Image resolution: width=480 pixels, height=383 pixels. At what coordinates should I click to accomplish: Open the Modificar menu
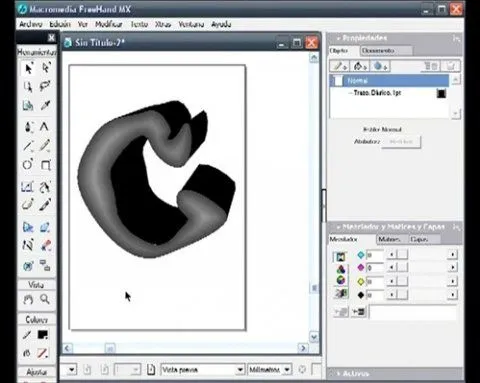pyautogui.click(x=109, y=24)
